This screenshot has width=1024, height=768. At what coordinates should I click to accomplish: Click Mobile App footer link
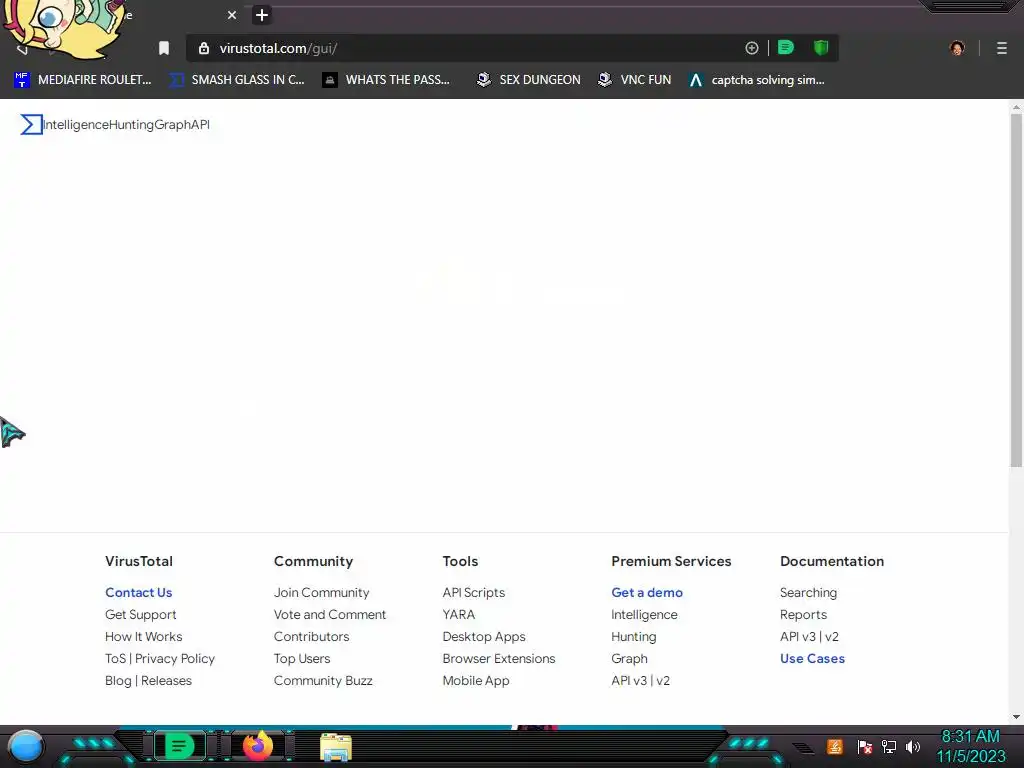[476, 680]
